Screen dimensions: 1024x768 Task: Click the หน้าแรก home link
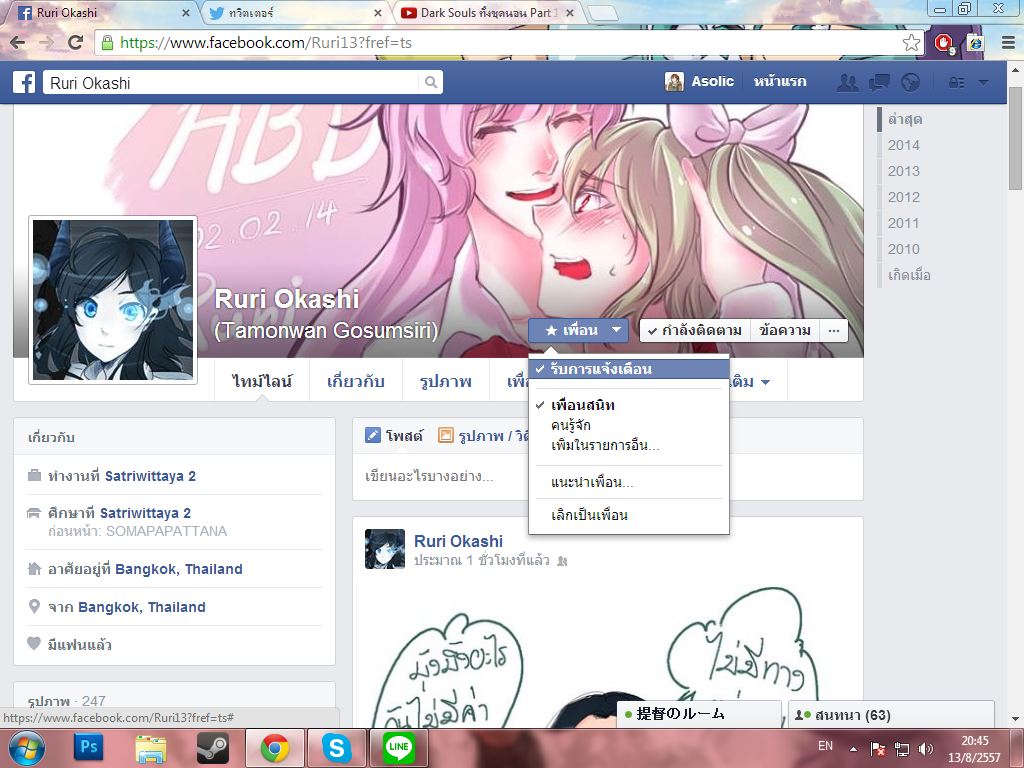(x=780, y=82)
